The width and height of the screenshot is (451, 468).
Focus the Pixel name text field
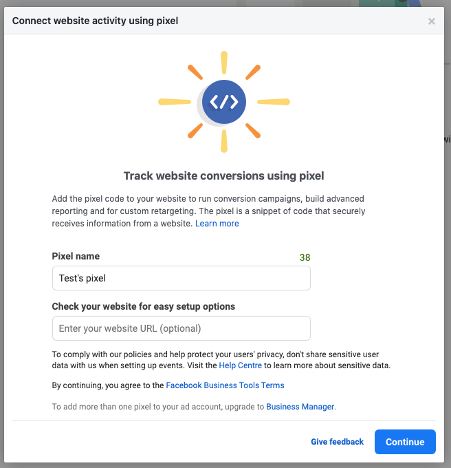pos(181,278)
